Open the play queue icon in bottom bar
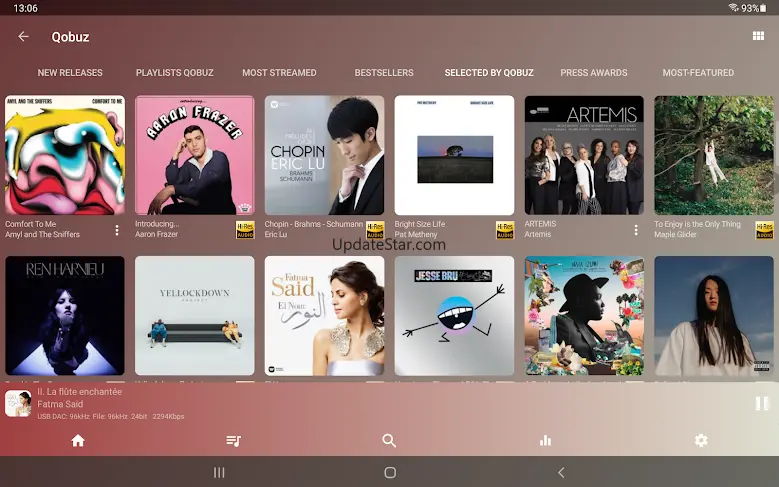Image resolution: width=779 pixels, height=487 pixels. click(x=234, y=440)
